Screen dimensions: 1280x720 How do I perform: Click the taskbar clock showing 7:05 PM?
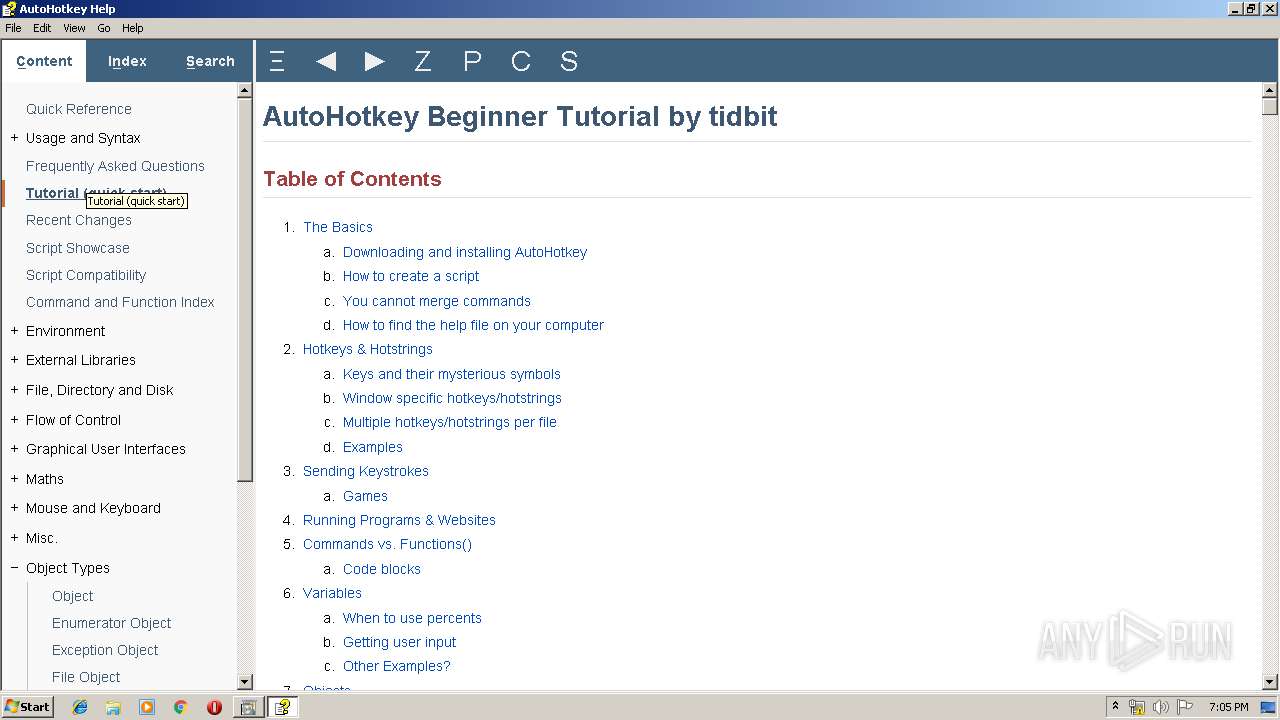pos(1228,707)
